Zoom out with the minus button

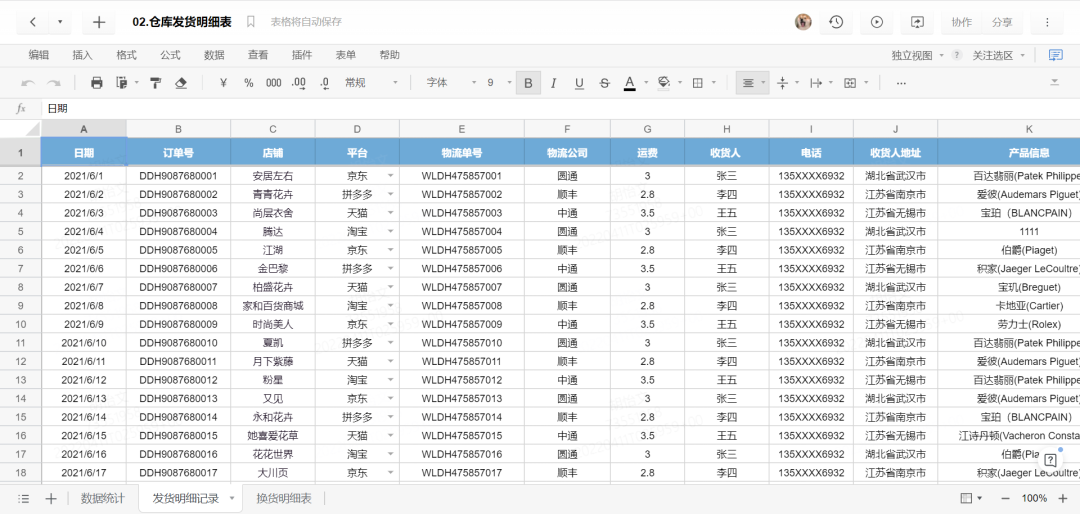point(1005,498)
